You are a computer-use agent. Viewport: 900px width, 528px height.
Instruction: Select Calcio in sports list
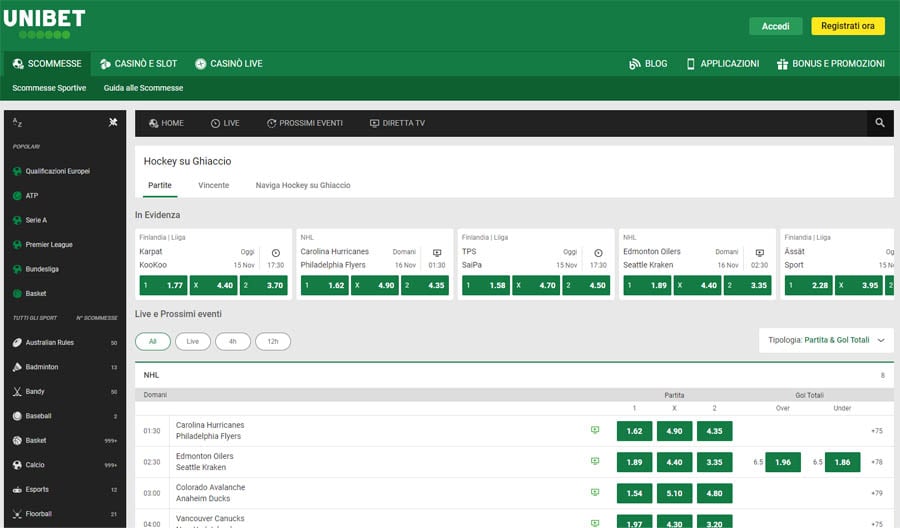coord(65,465)
